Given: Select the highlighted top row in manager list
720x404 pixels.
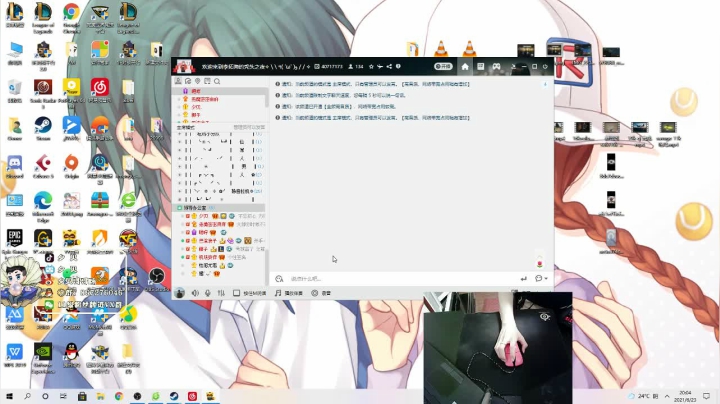Looking at the screenshot, I should pos(219,91).
